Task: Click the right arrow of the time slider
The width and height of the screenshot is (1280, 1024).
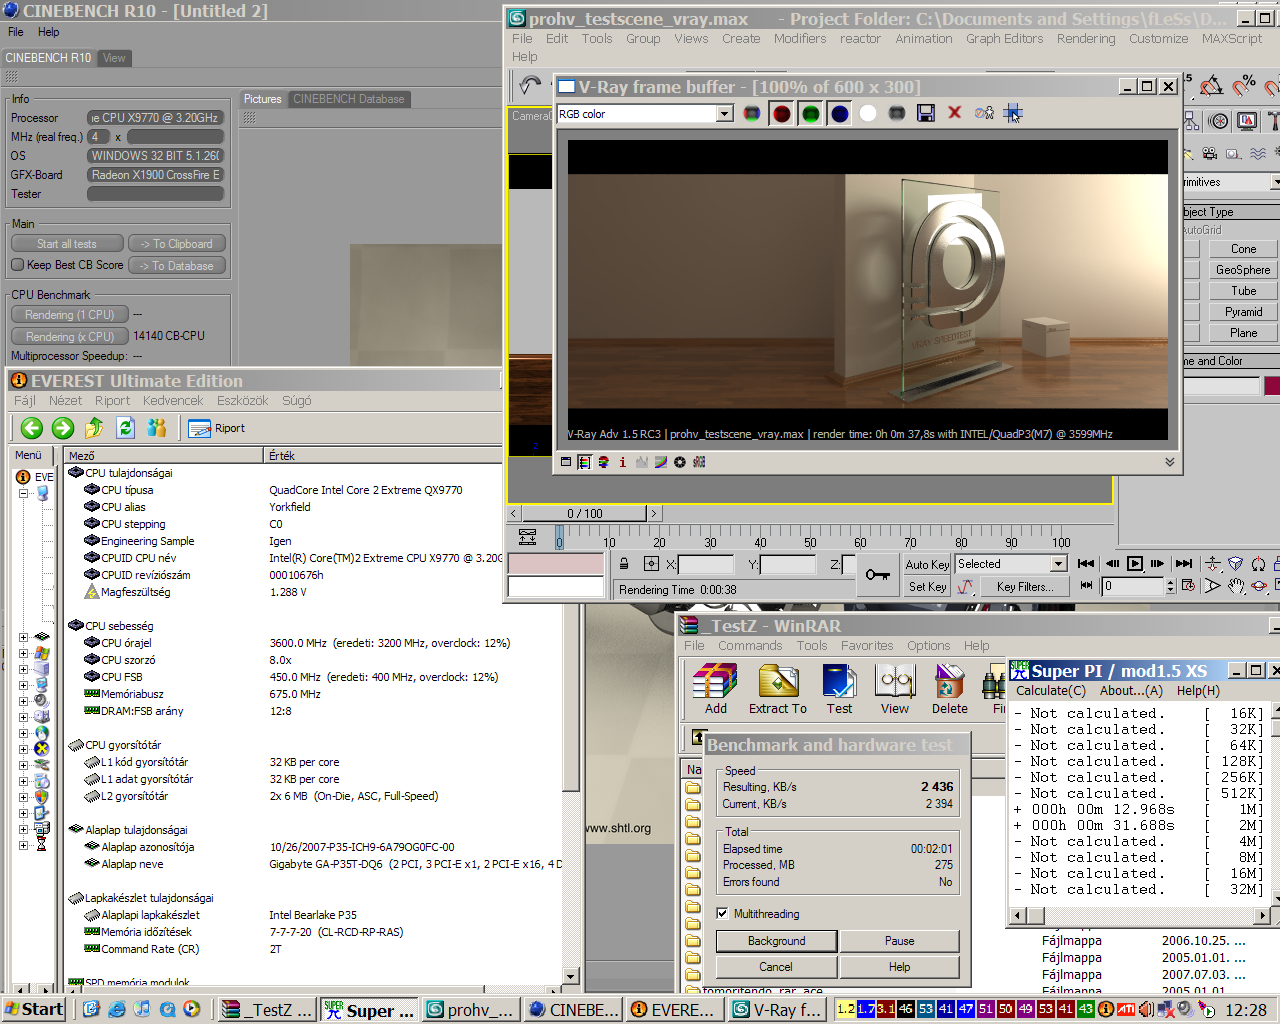Action: [x=655, y=514]
